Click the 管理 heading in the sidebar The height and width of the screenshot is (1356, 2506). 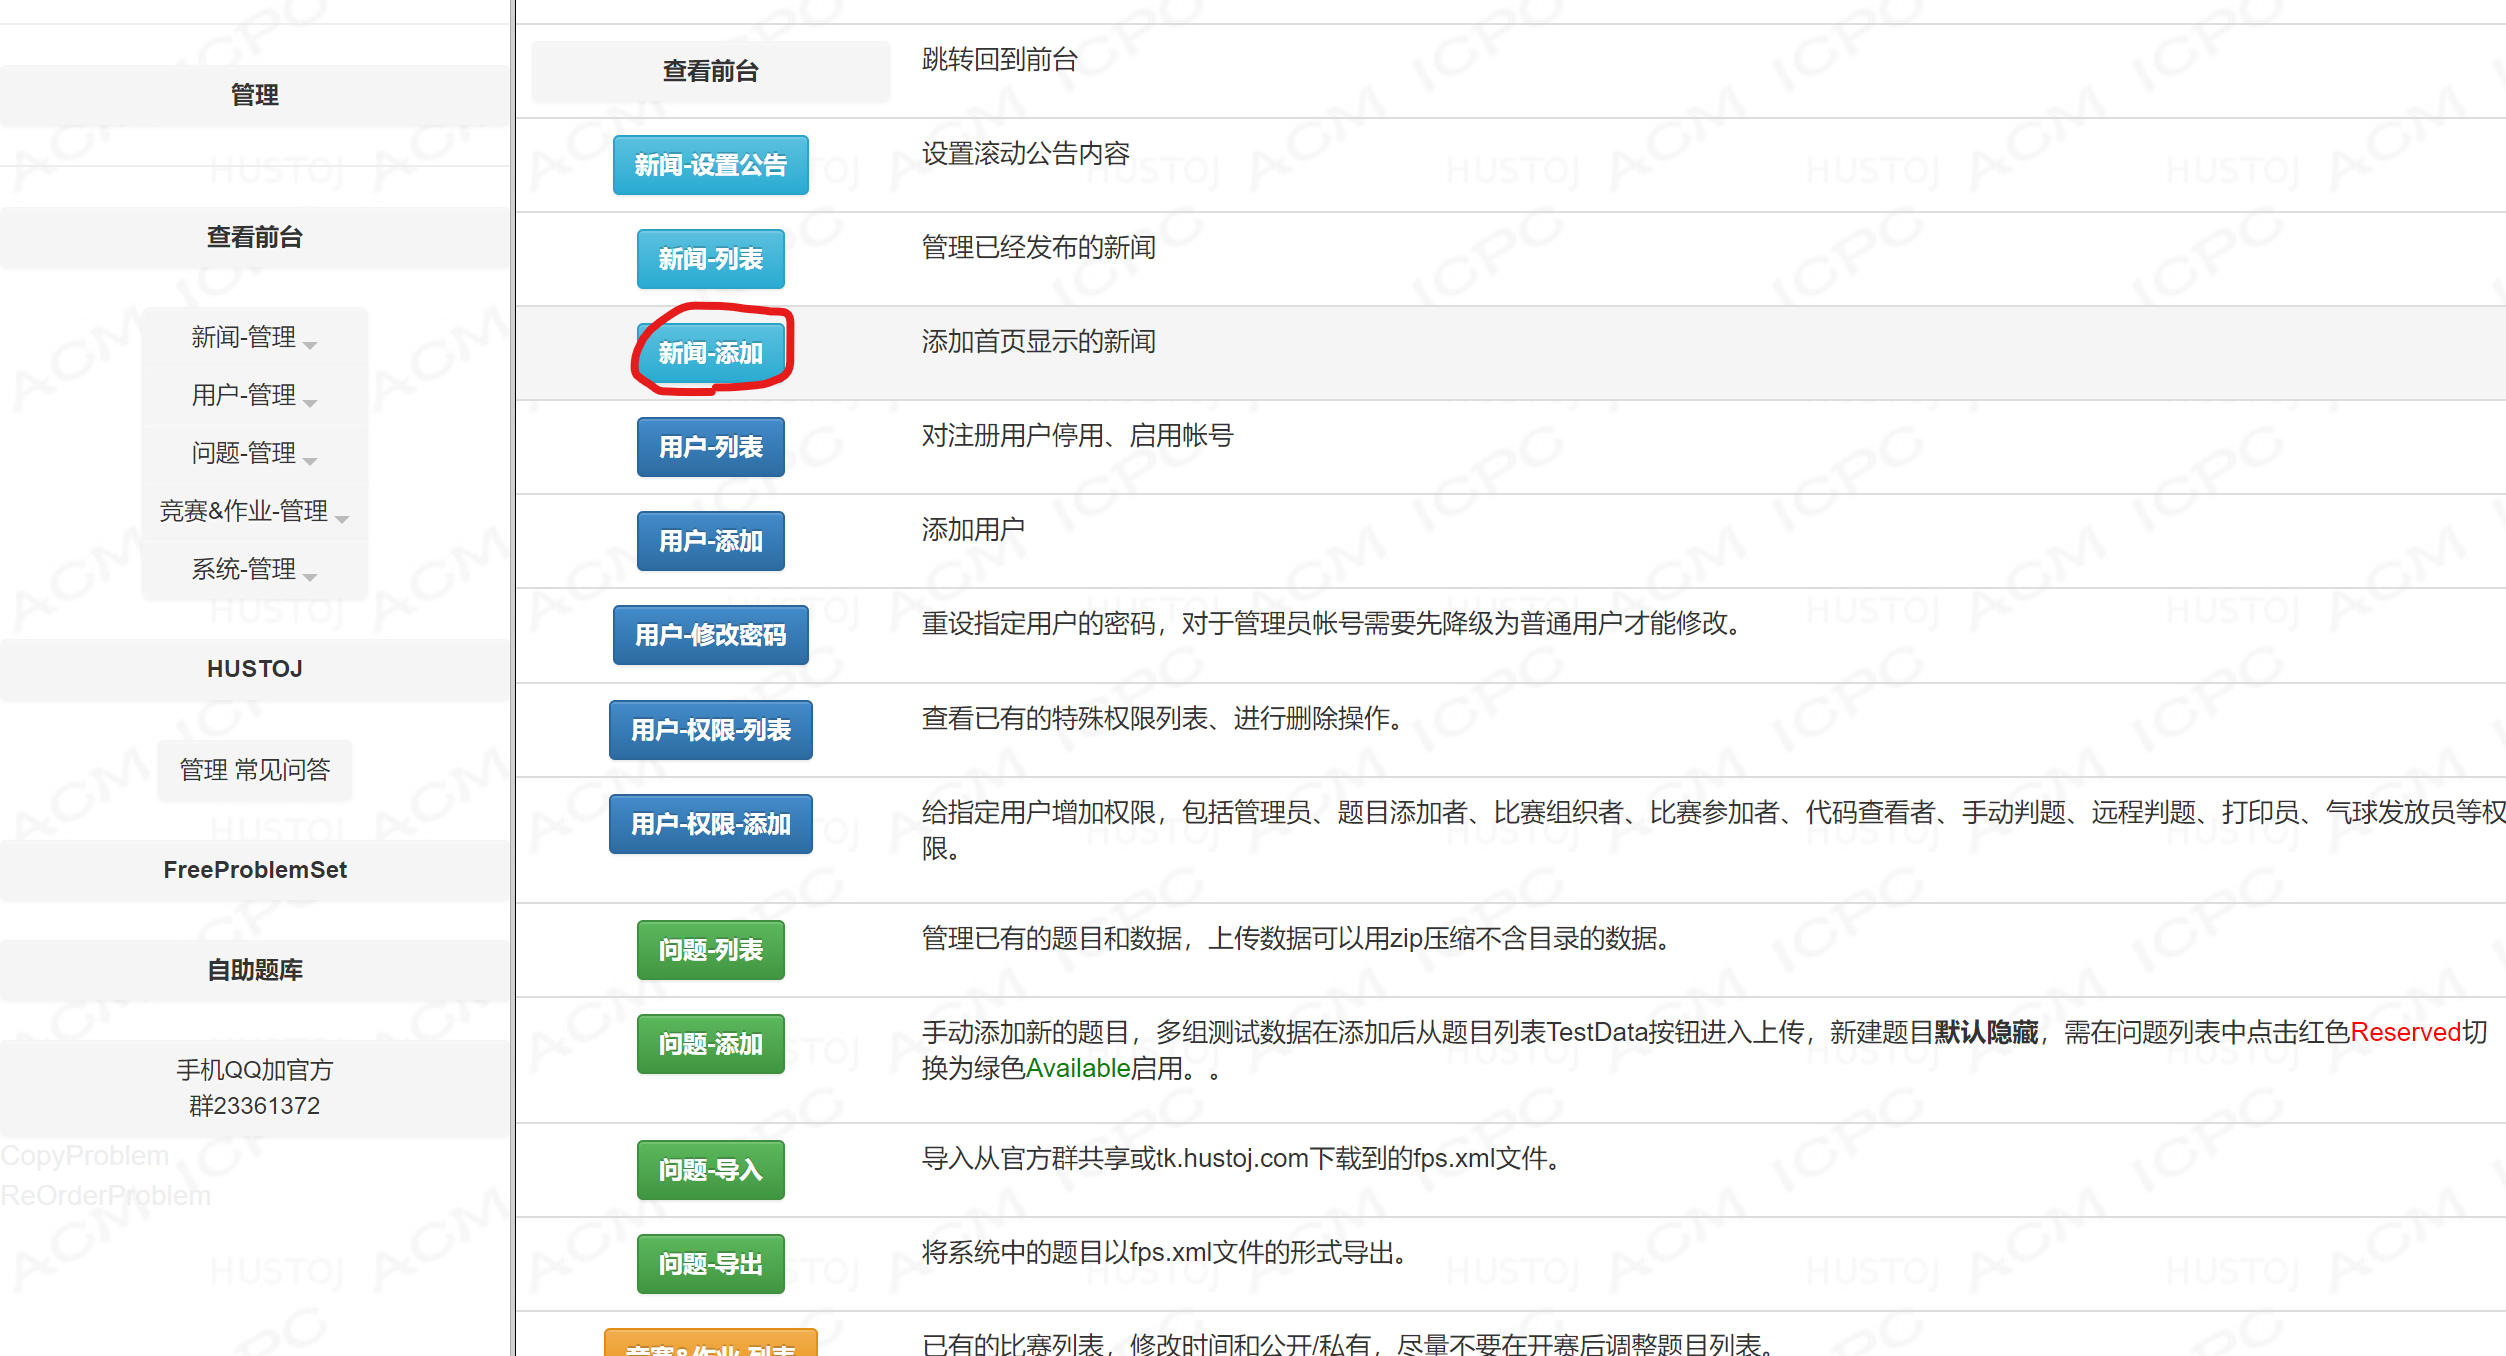tap(255, 95)
